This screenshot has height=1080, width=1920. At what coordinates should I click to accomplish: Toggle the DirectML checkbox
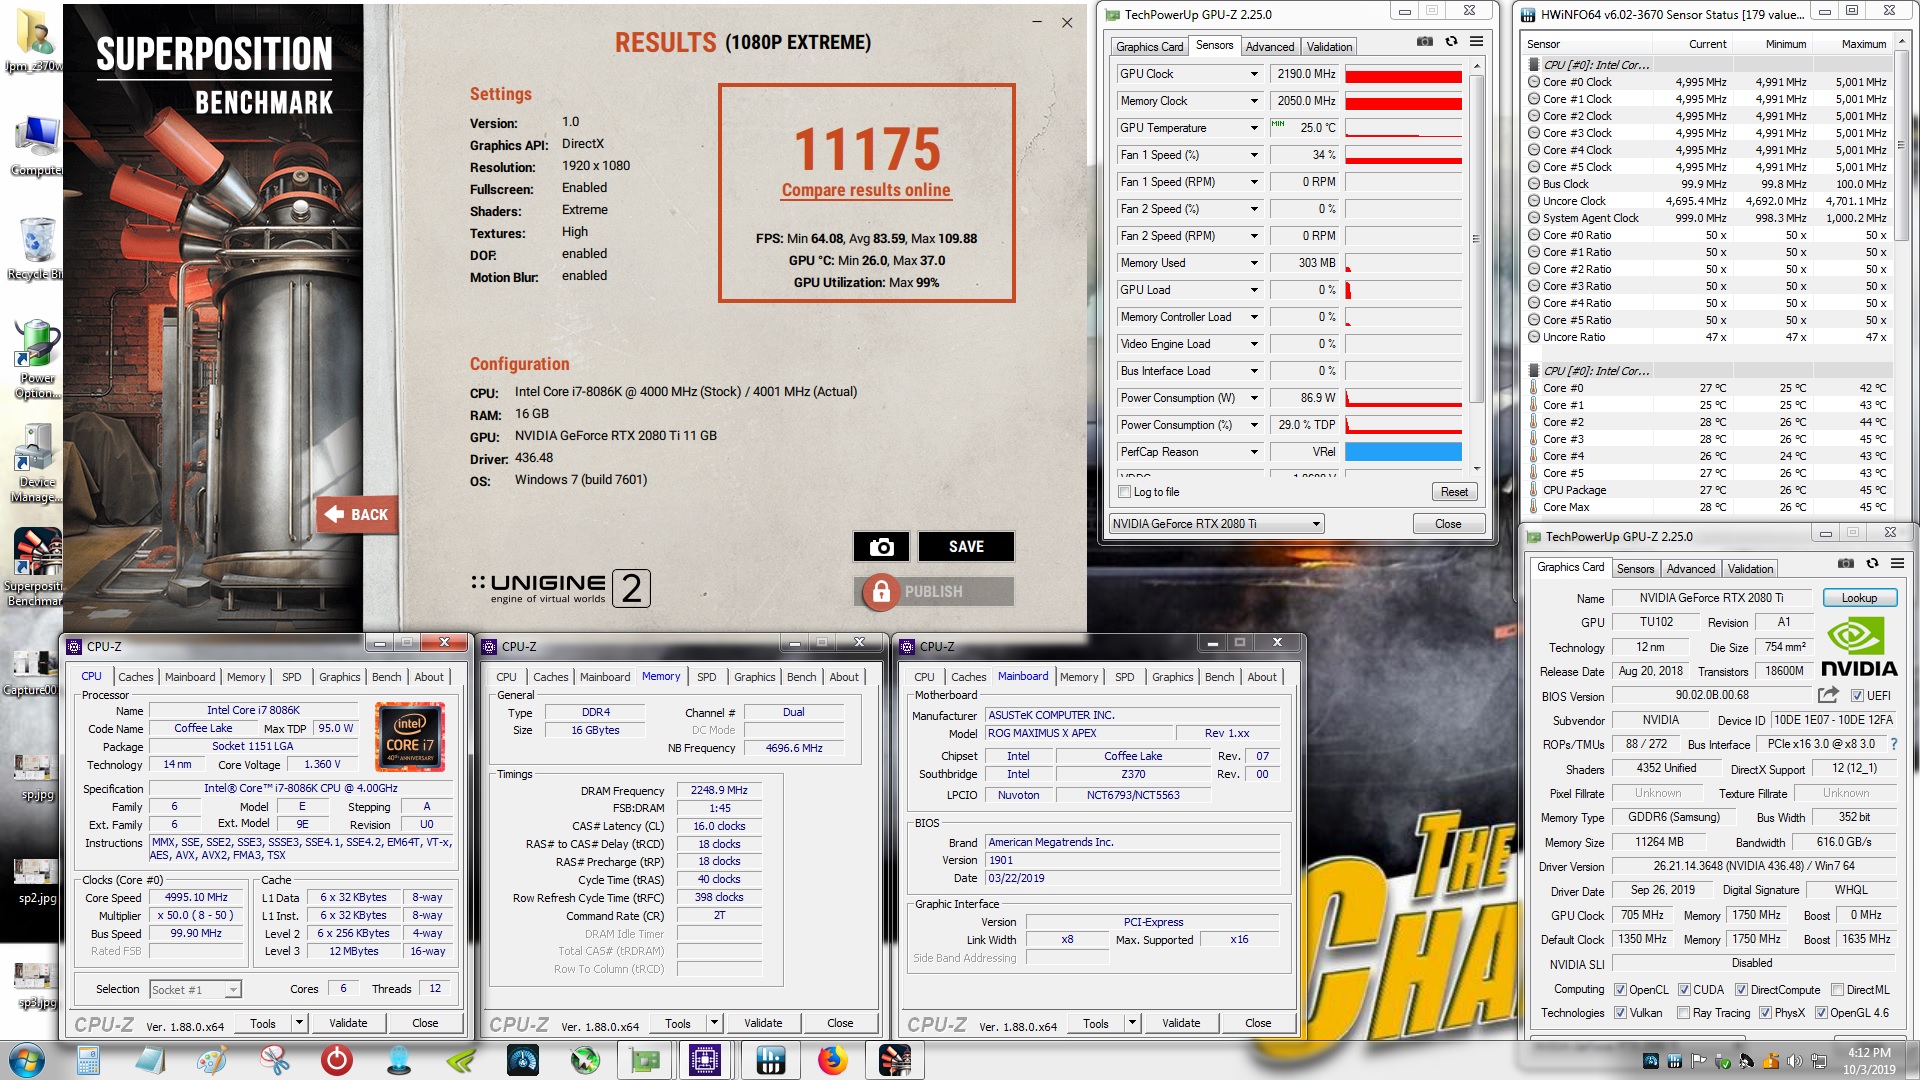coord(1837,990)
